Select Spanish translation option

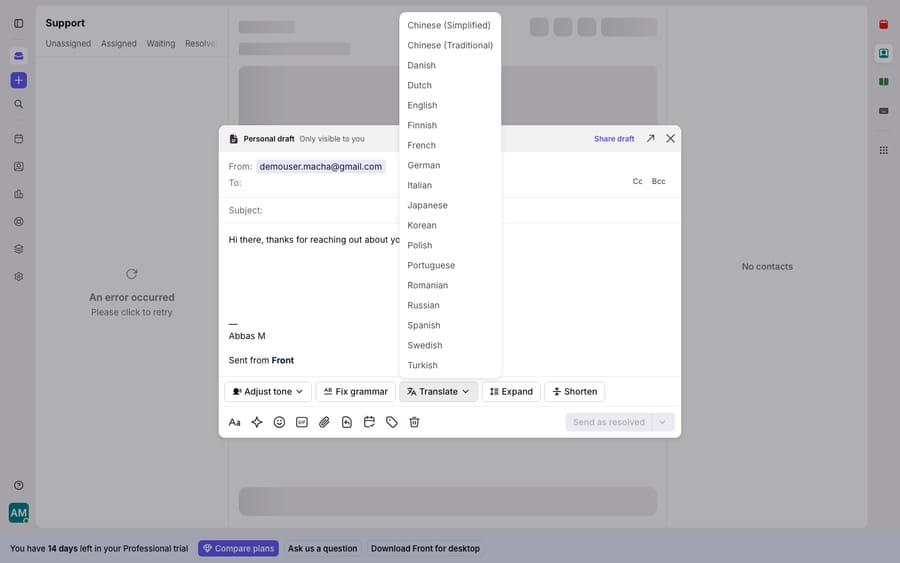(450, 325)
